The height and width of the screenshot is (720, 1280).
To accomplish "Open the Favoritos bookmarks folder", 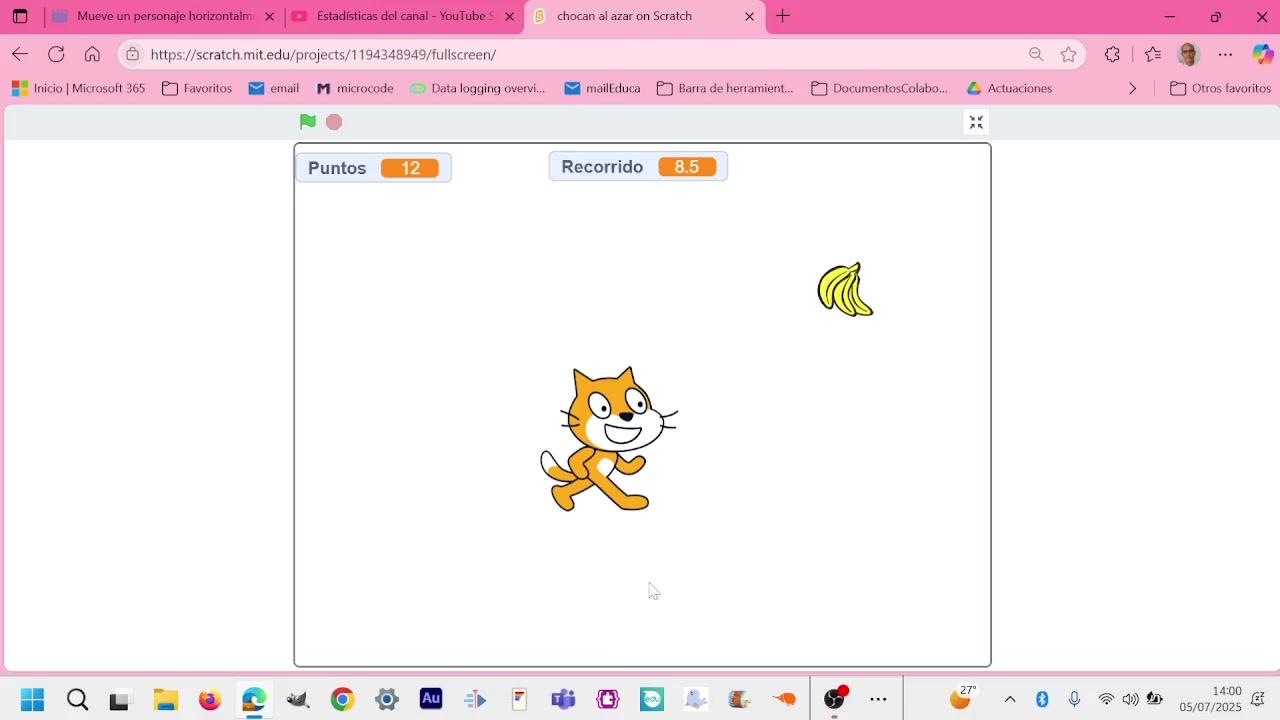I will (197, 88).
